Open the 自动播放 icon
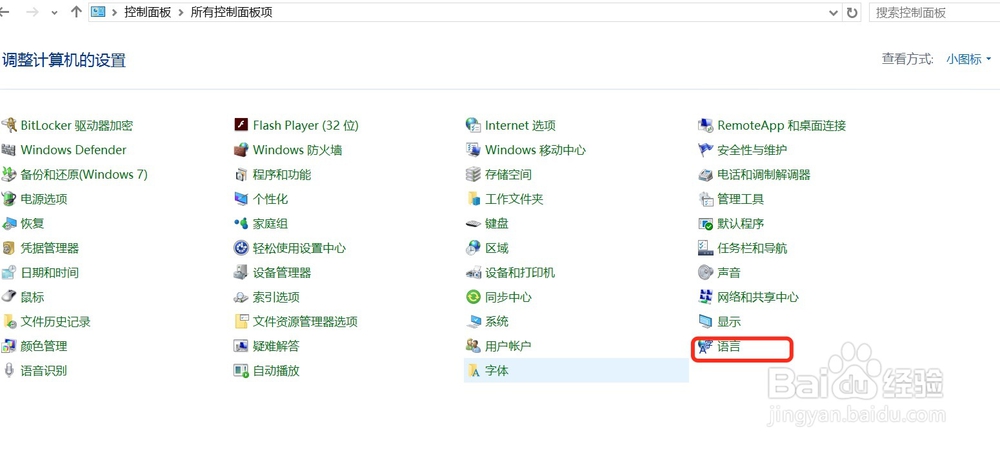Image resolution: width=1000 pixels, height=449 pixels. point(241,371)
